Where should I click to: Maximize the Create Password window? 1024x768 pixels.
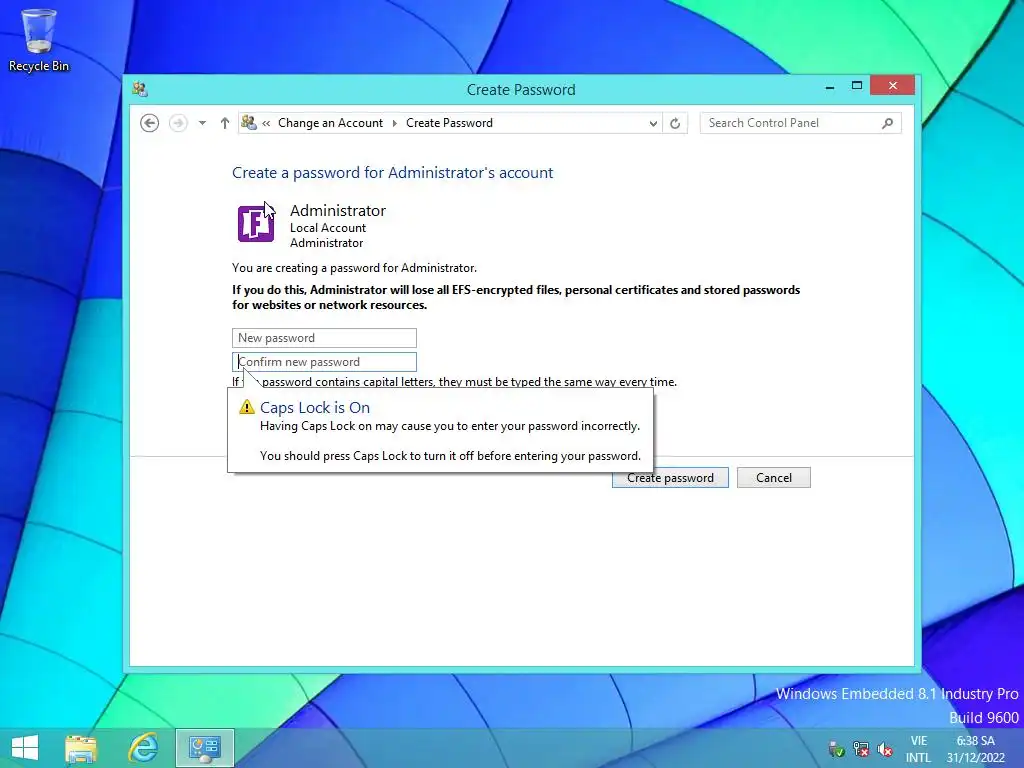coord(857,86)
